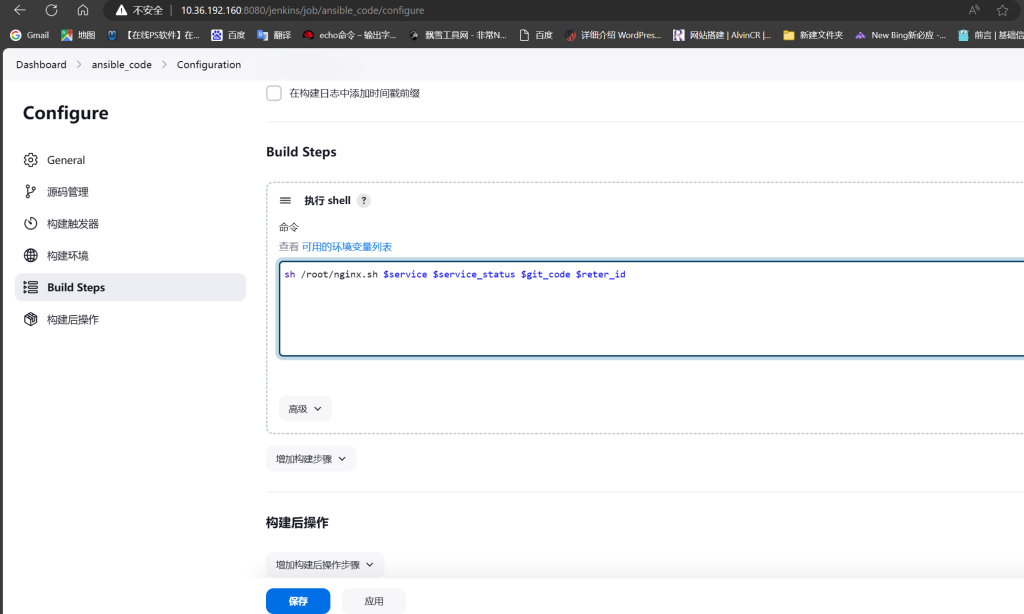The image size is (1024, 614).
Task: Open the 前言 bookmark
Action: coord(990,35)
